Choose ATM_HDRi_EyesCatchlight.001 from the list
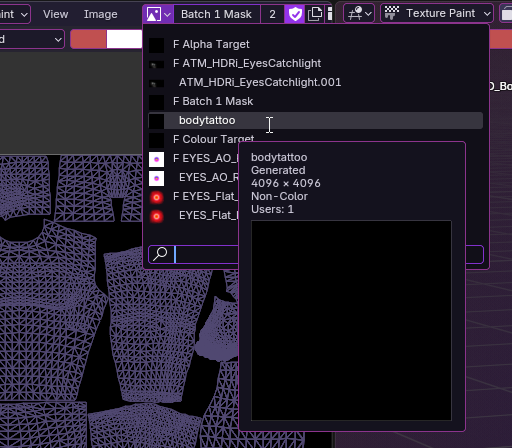The width and height of the screenshot is (512, 448). point(315,82)
